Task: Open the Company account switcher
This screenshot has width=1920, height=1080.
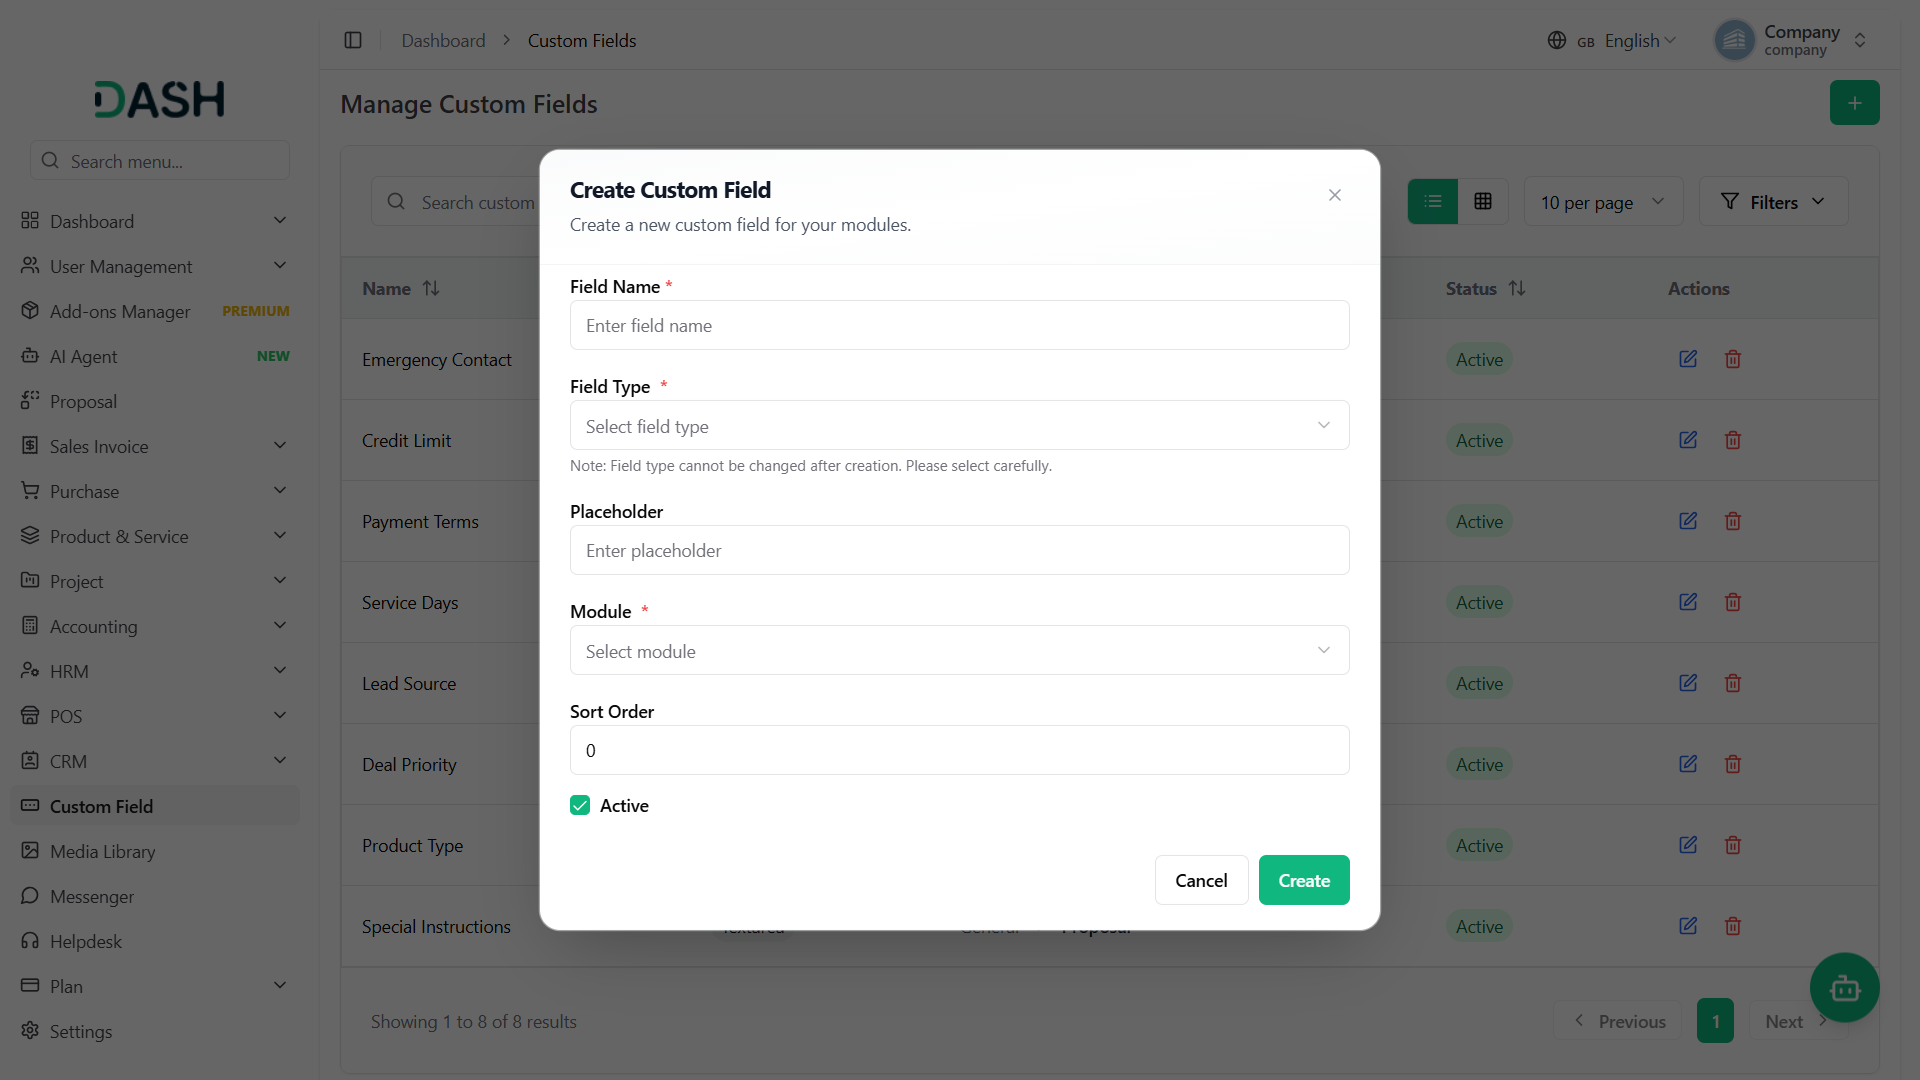Action: (x=1792, y=40)
